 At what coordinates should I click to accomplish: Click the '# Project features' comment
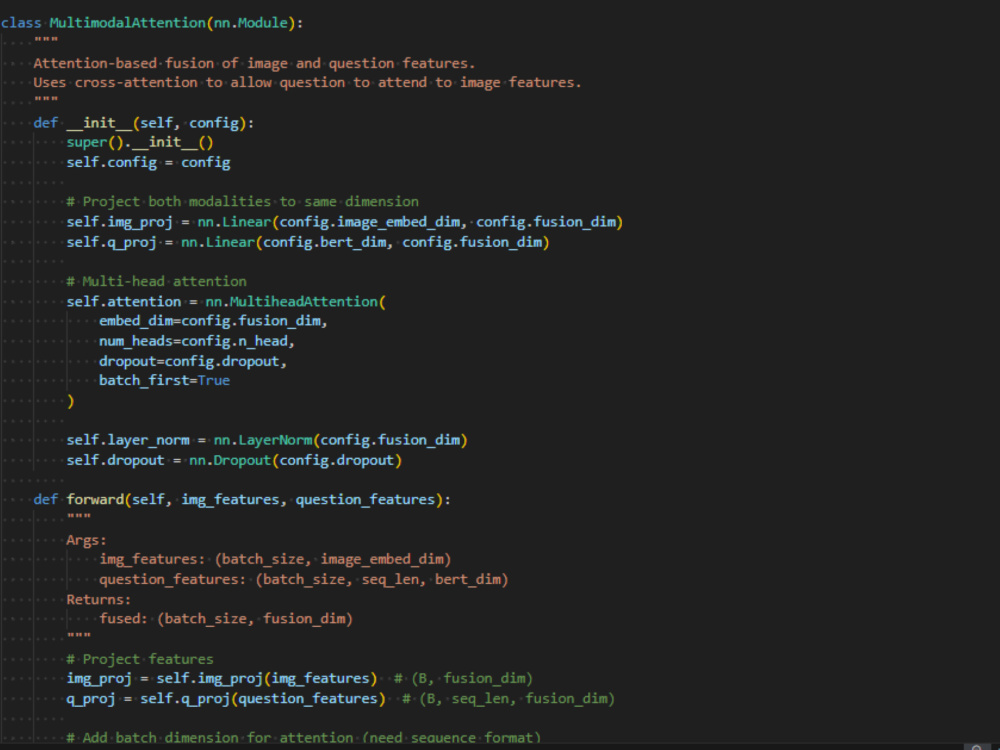140,659
